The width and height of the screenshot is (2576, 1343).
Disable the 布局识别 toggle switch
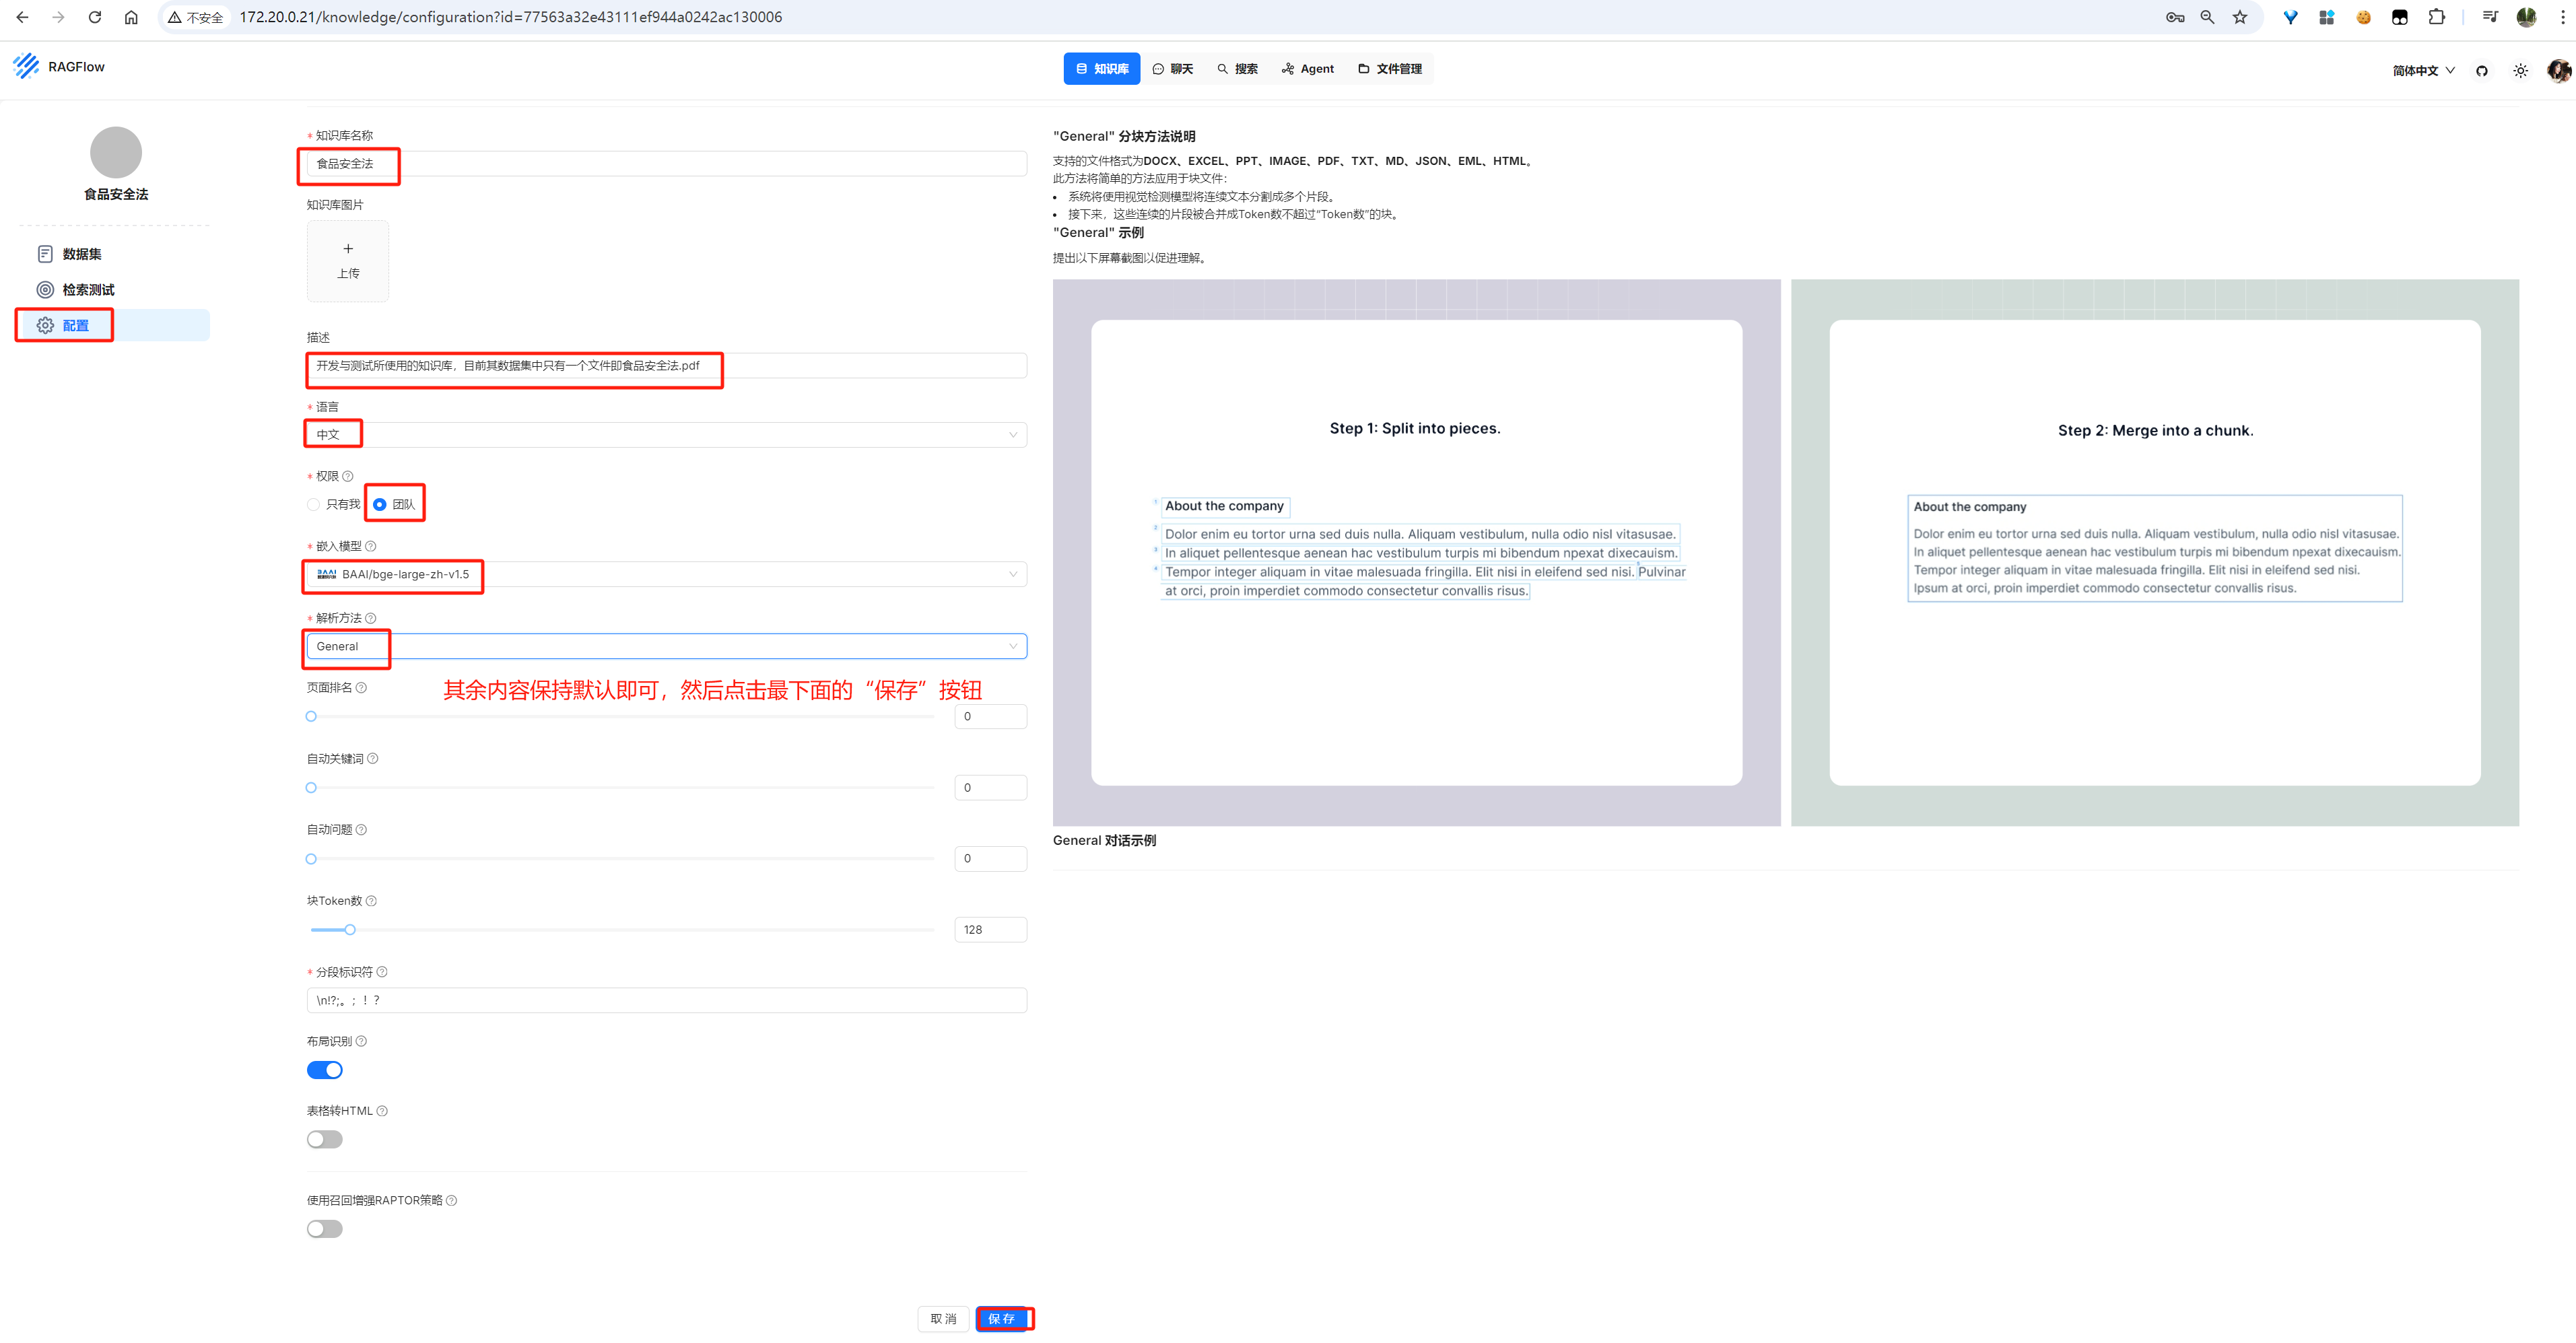click(324, 1070)
